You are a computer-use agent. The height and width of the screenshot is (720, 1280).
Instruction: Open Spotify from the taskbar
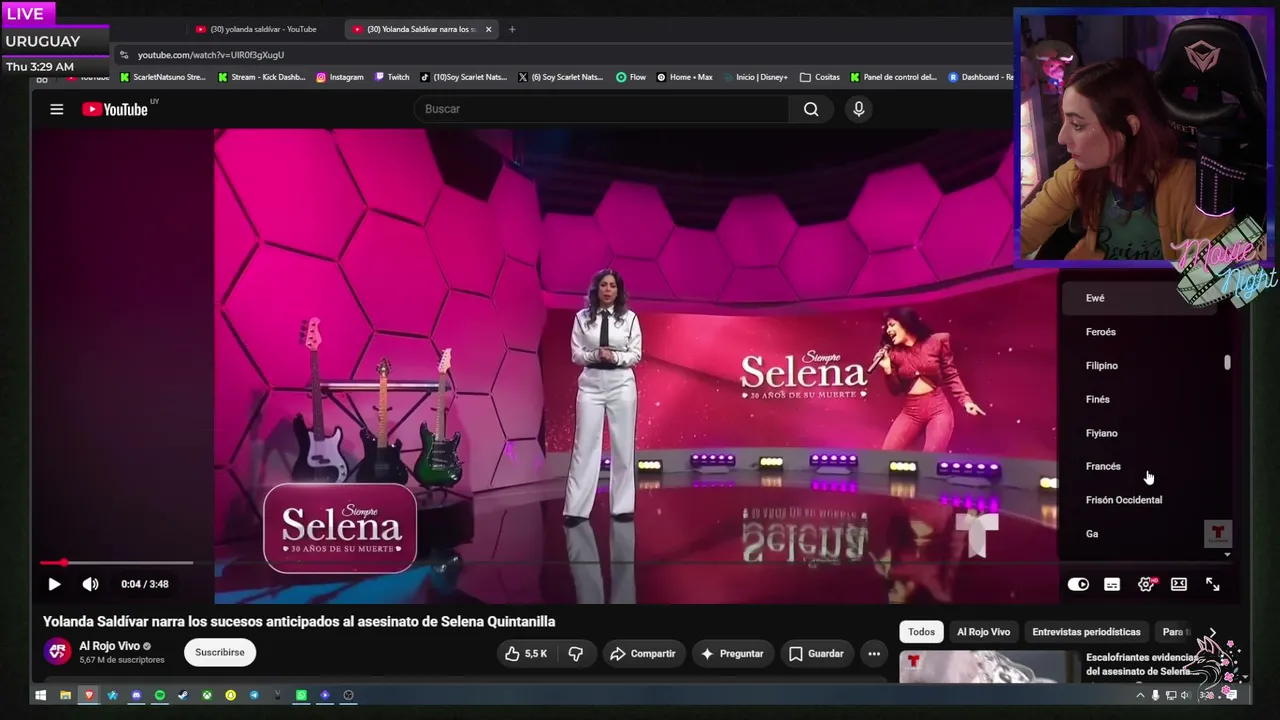click(x=159, y=695)
